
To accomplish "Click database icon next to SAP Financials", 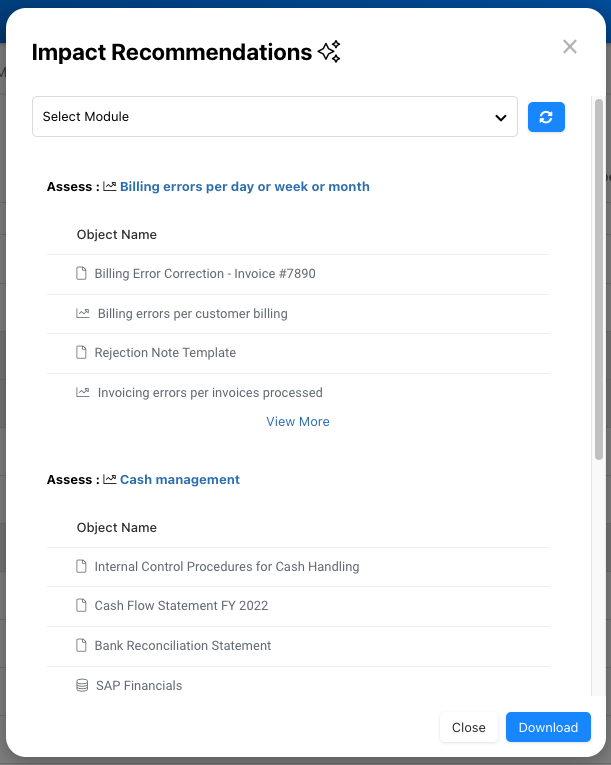I will pyautogui.click(x=82, y=685).
